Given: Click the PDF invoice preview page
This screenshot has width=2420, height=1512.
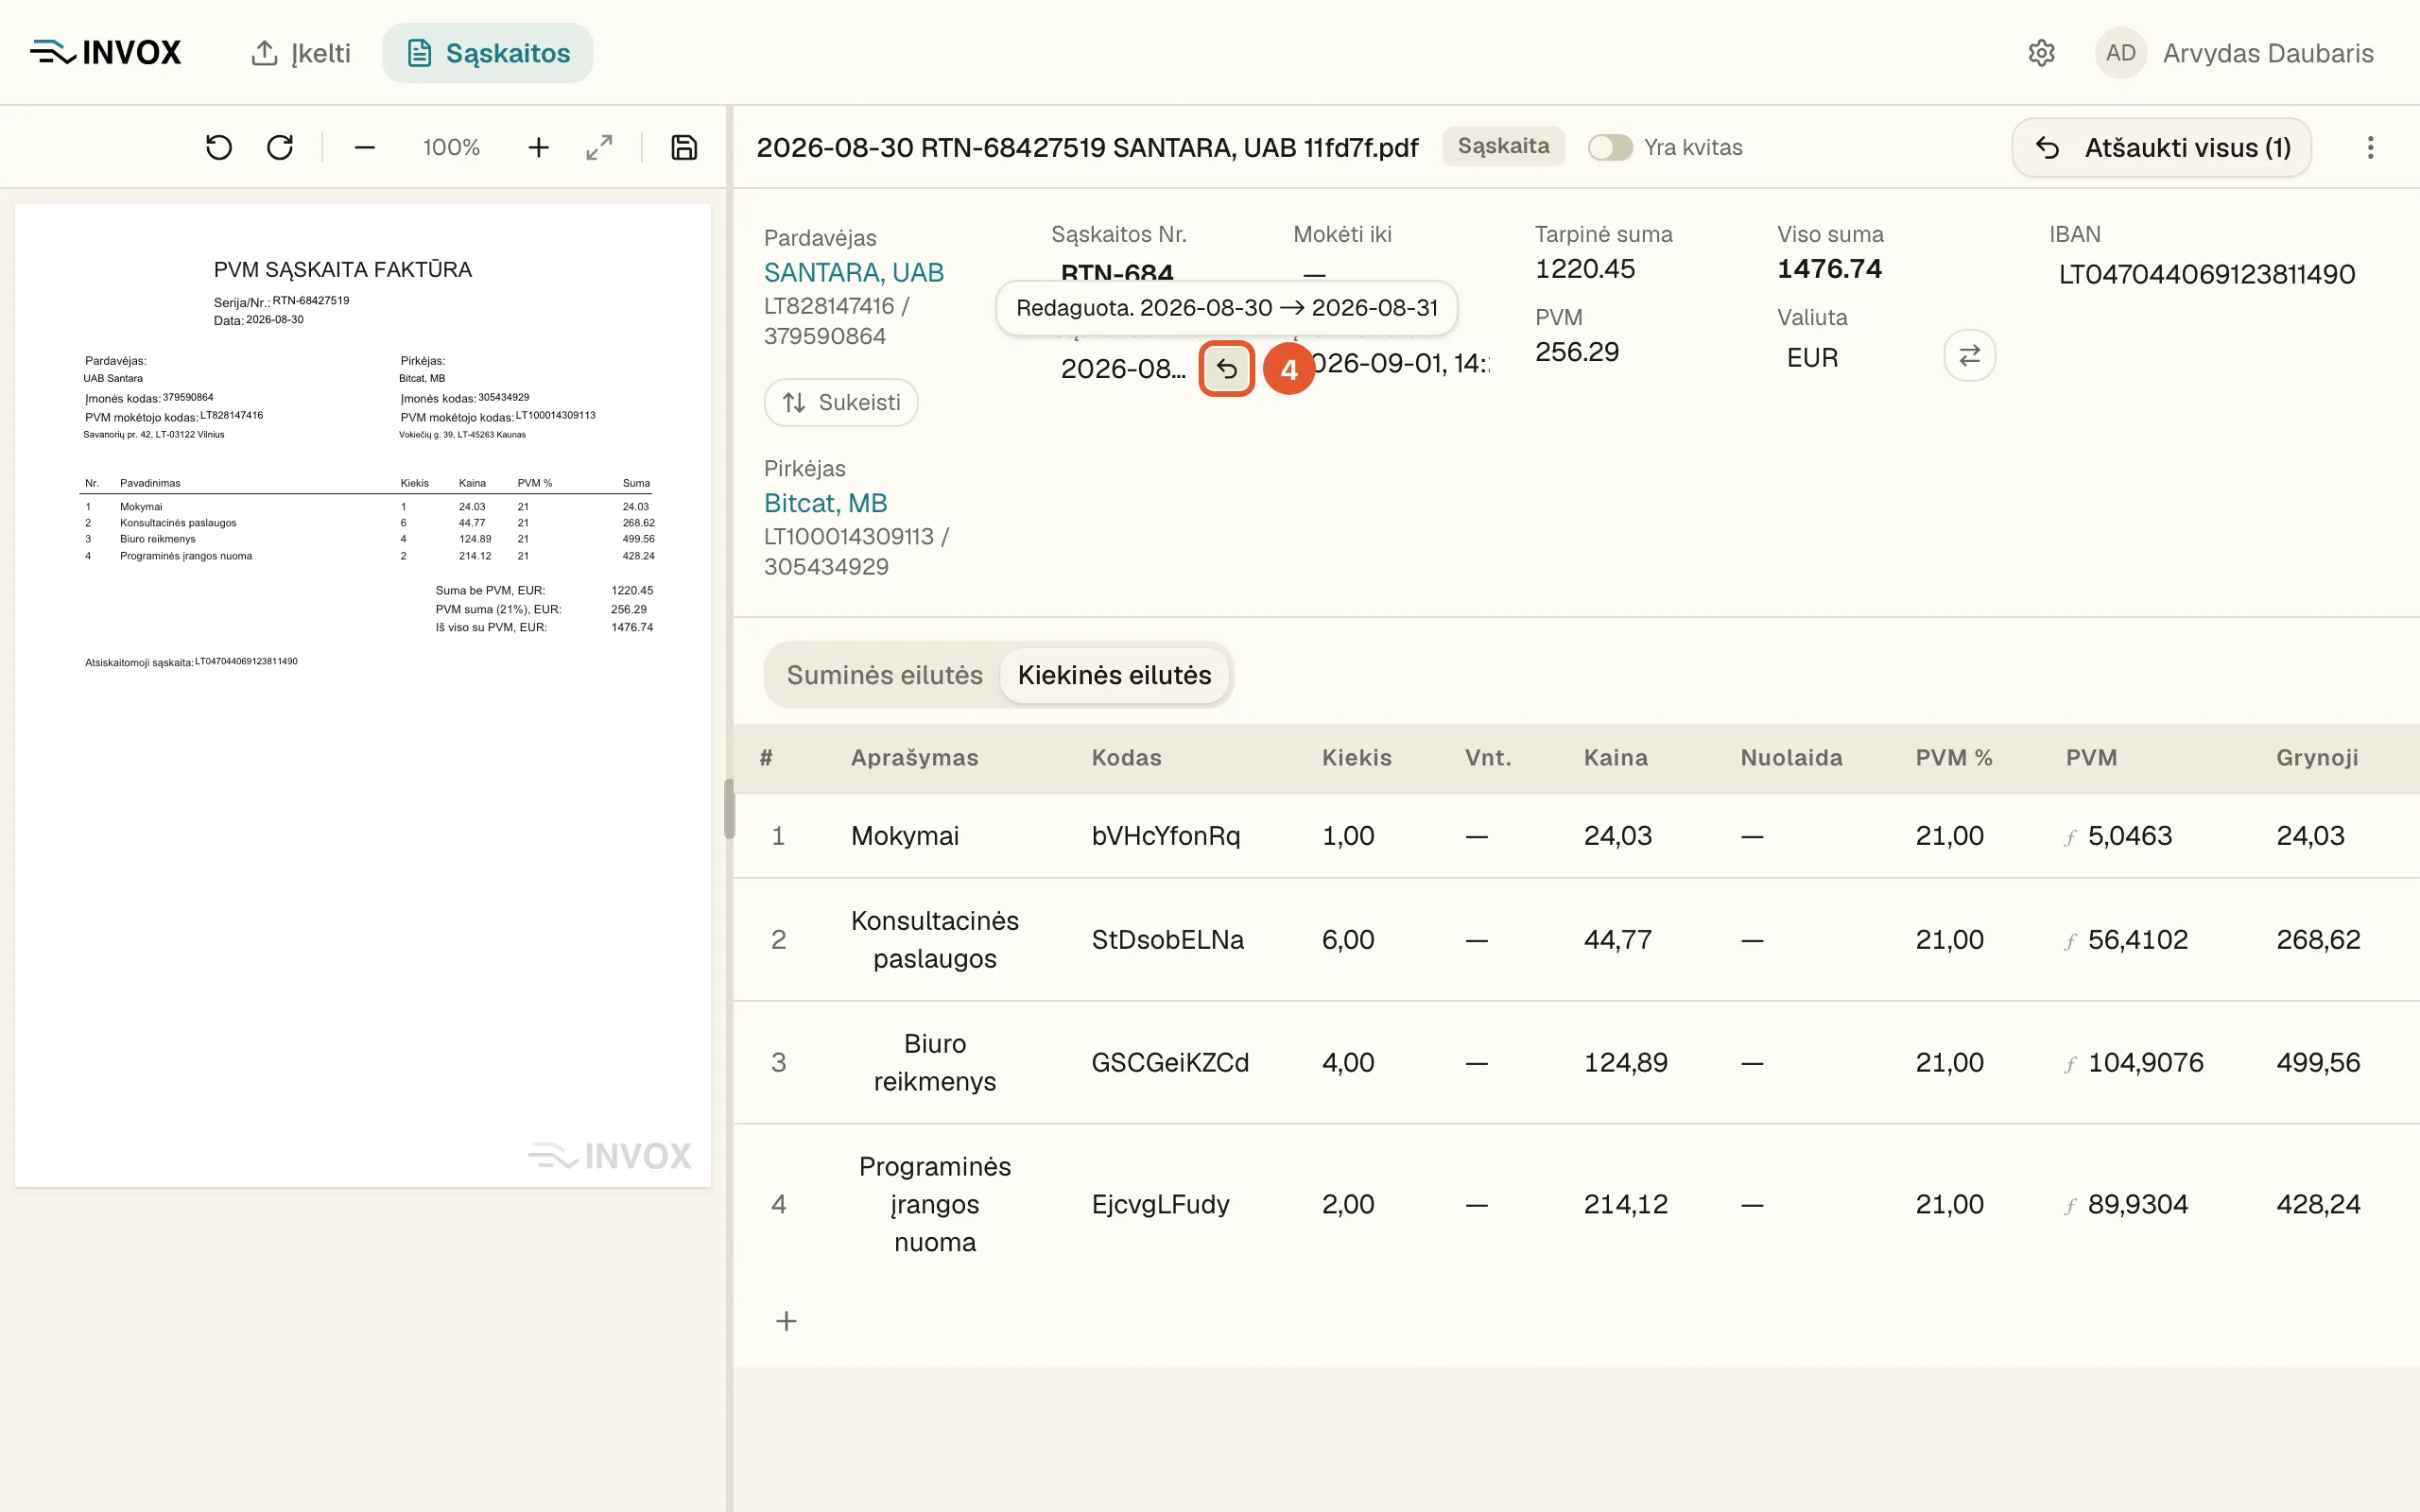Looking at the screenshot, I should point(363,695).
